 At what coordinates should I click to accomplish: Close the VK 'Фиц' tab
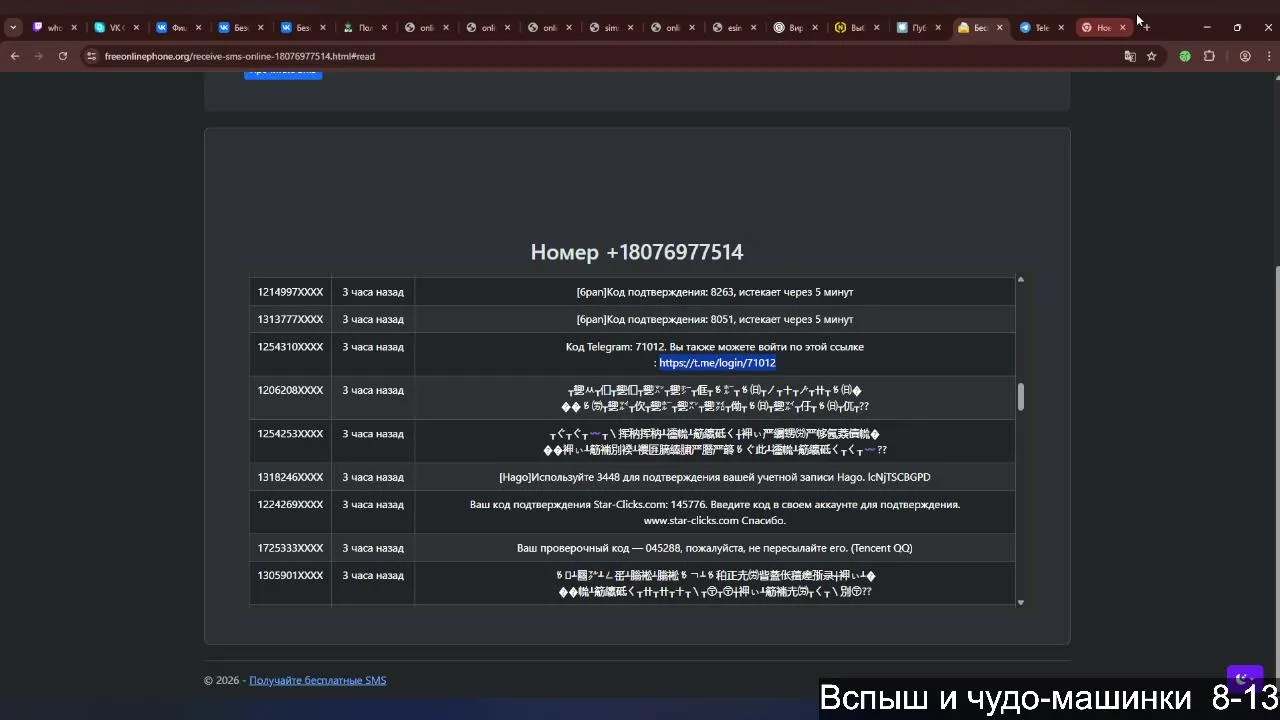(198, 28)
